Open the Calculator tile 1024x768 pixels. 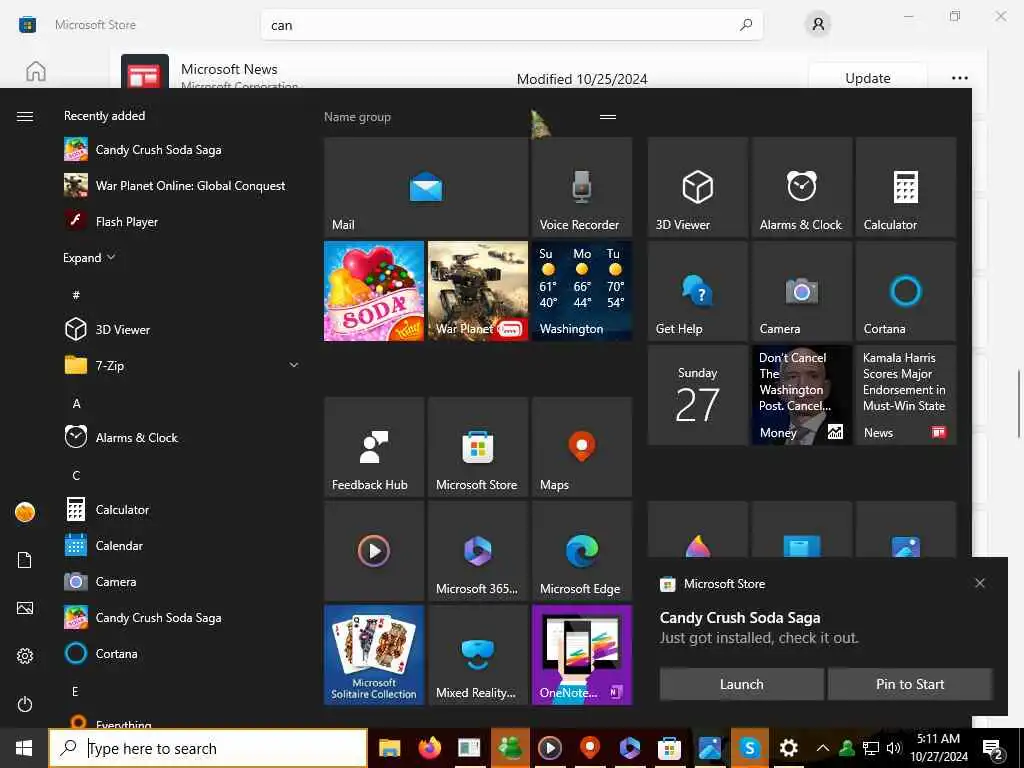(906, 187)
